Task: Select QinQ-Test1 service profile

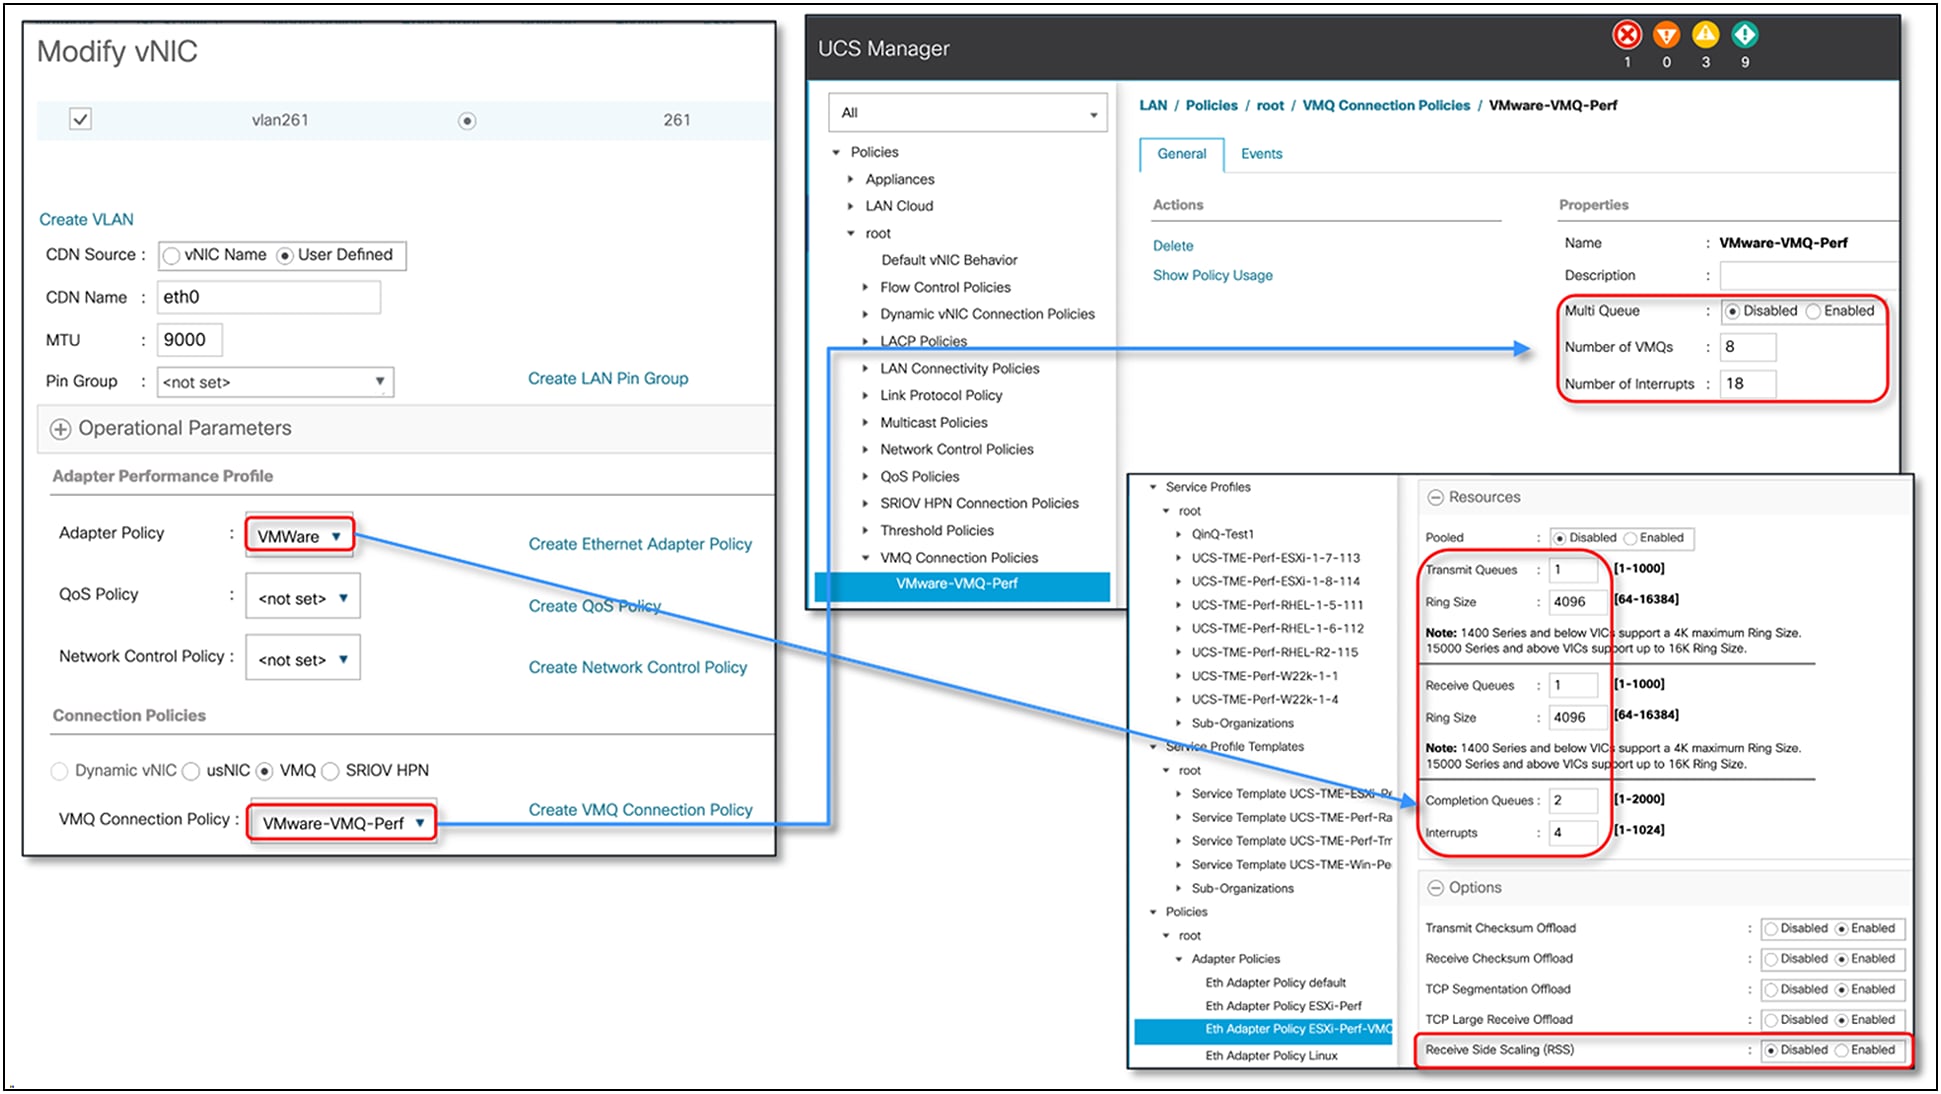Action: pos(1222,535)
